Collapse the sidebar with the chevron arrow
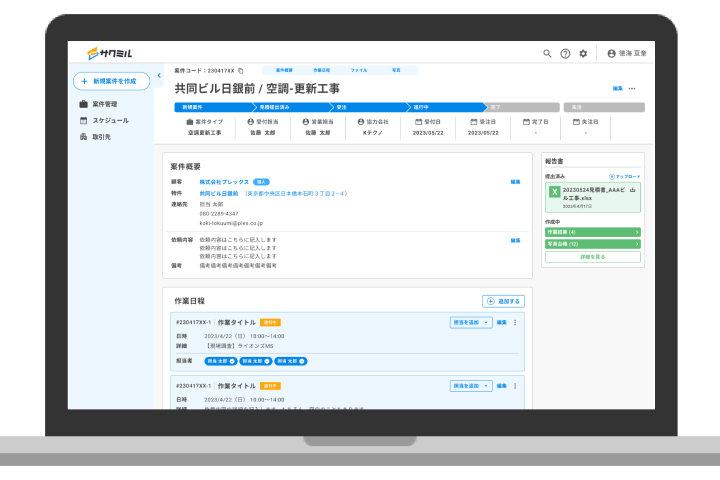The width and height of the screenshot is (720, 480). point(158,81)
